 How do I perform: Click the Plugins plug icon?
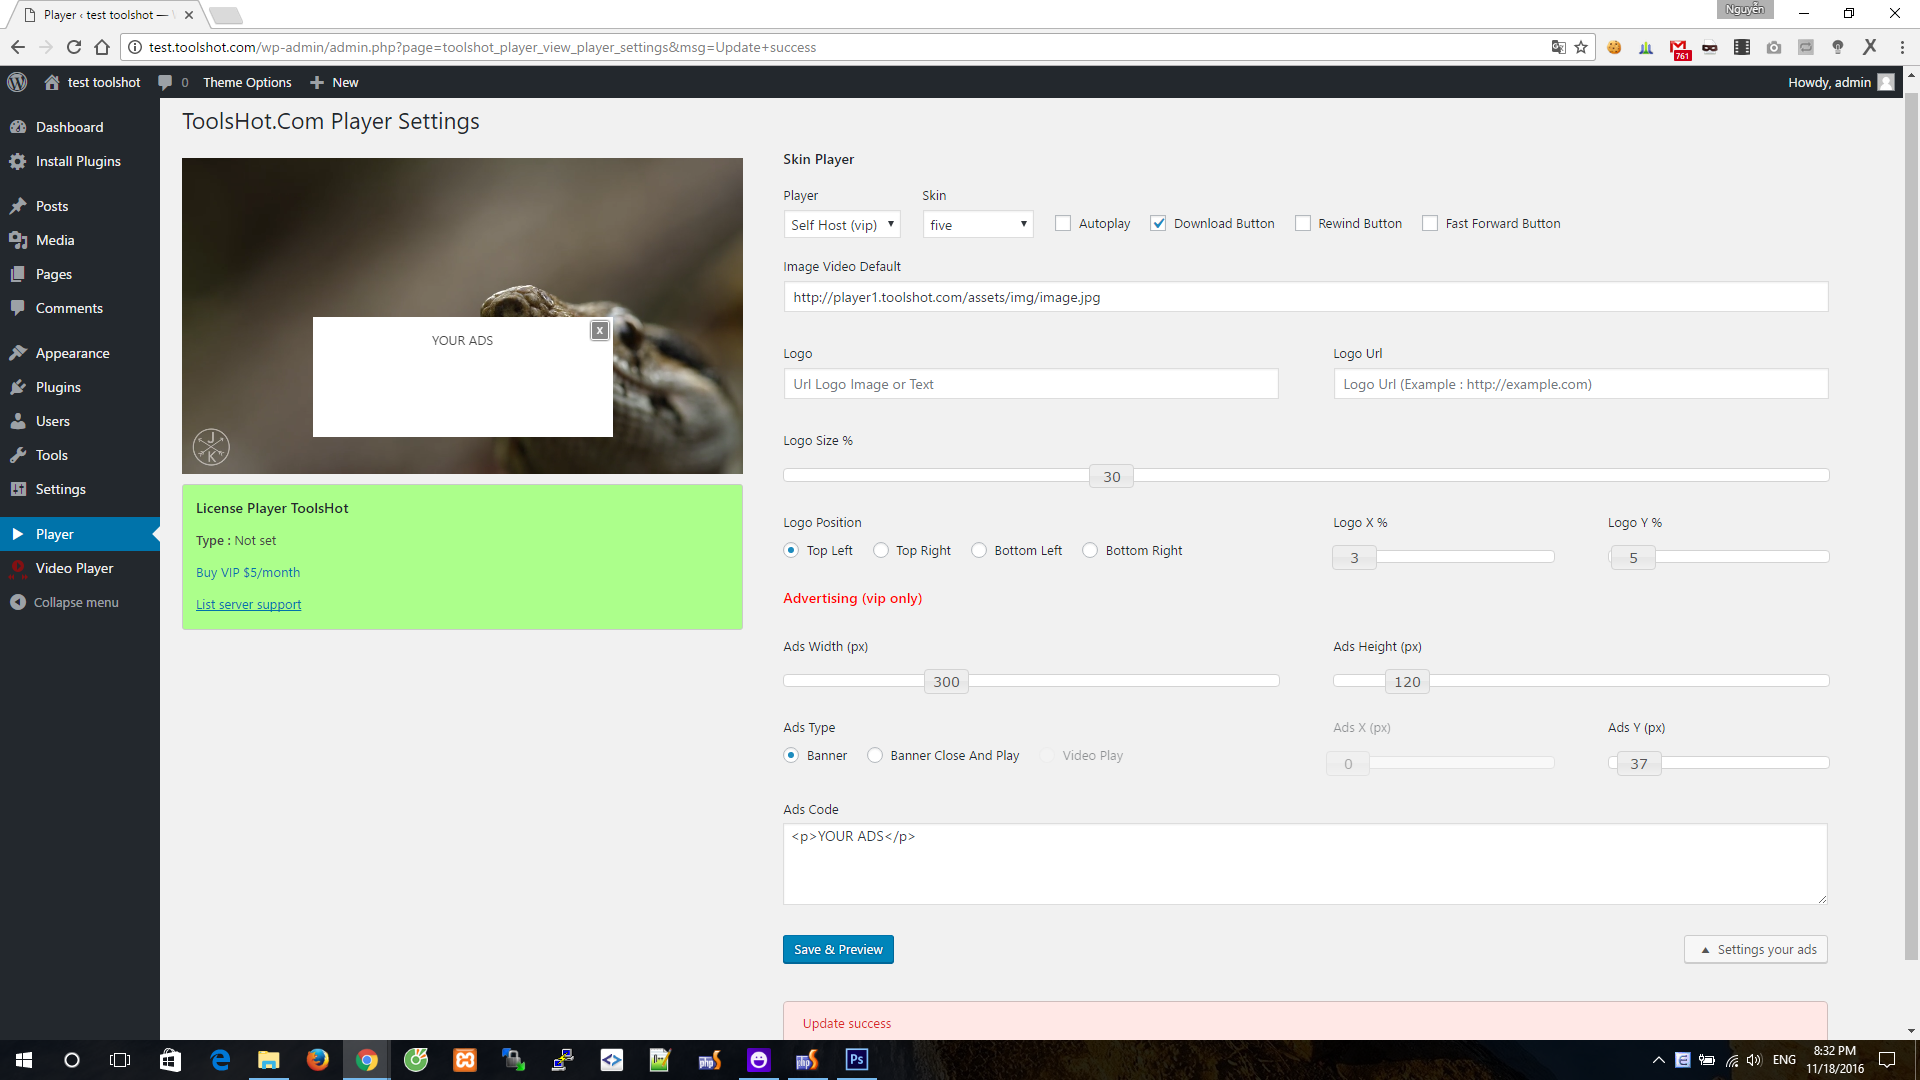click(x=18, y=387)
